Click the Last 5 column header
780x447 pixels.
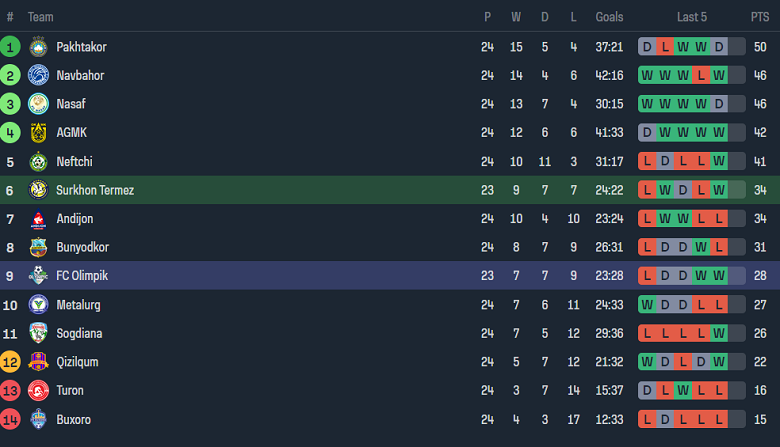point(692,17)
